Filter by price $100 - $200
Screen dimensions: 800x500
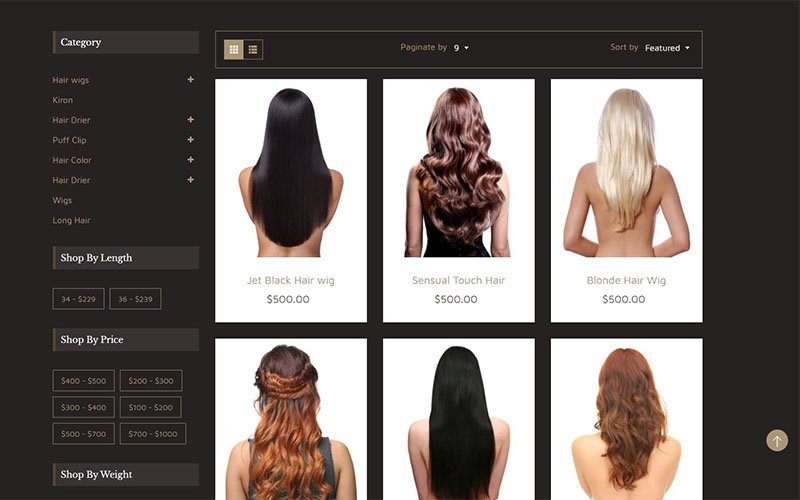pyautogui.click(x=151, y=407)
